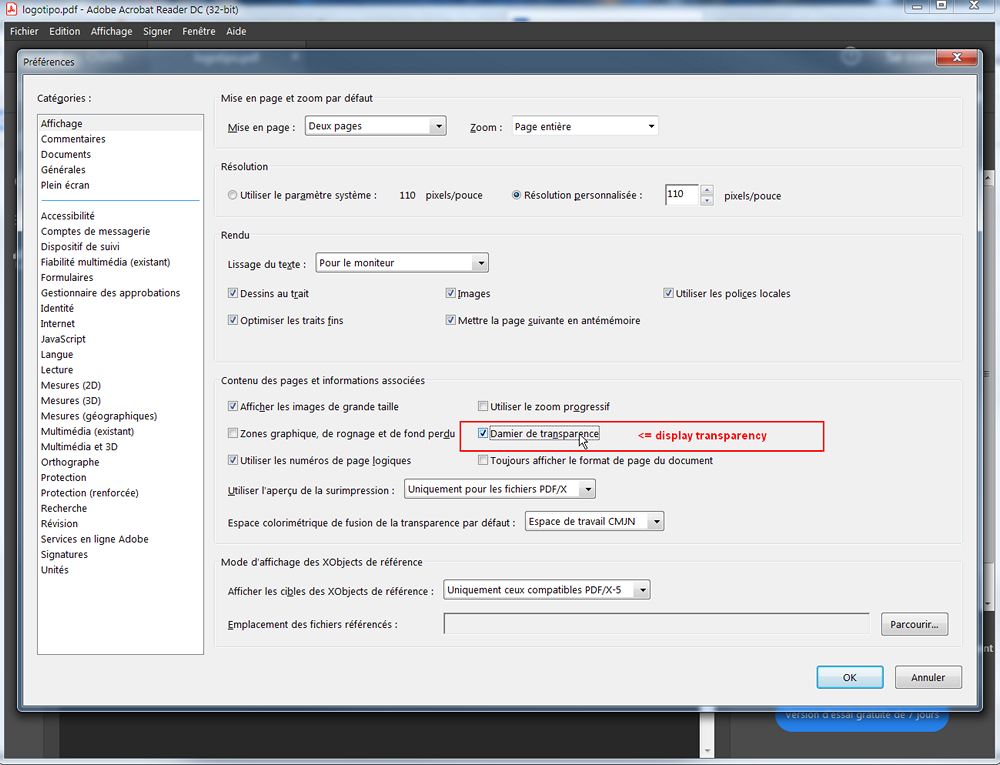Select Unités category

click(120, 570)
